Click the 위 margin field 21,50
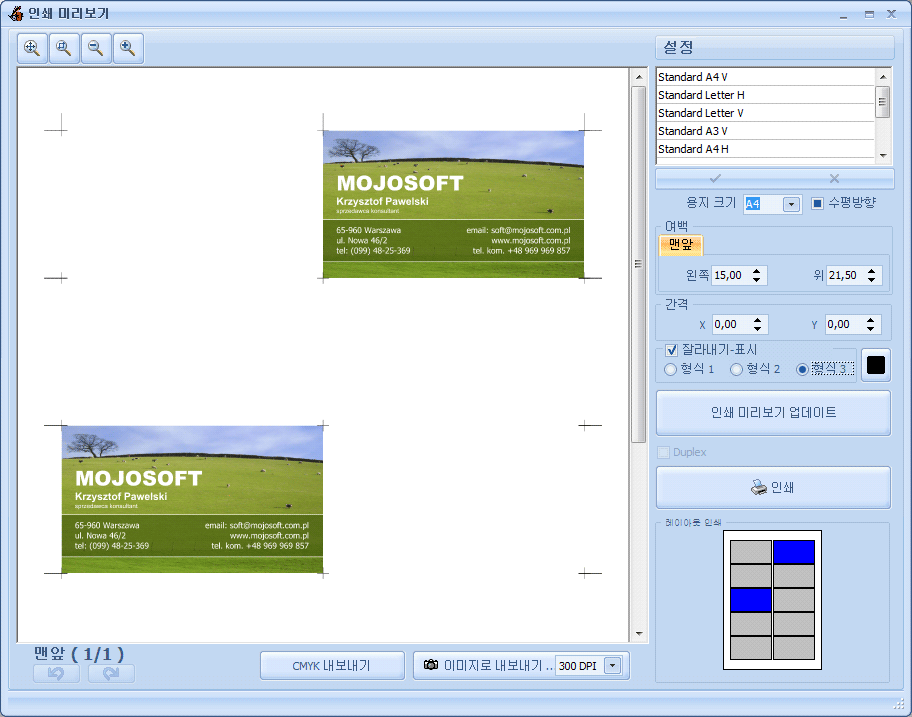Screen dimensions: 912x717 [845, 275]
